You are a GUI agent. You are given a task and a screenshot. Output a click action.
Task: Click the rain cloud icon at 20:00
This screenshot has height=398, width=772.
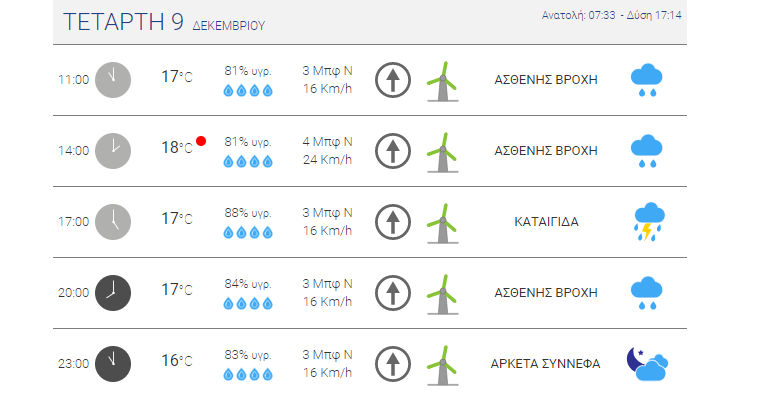click(646, 293)
